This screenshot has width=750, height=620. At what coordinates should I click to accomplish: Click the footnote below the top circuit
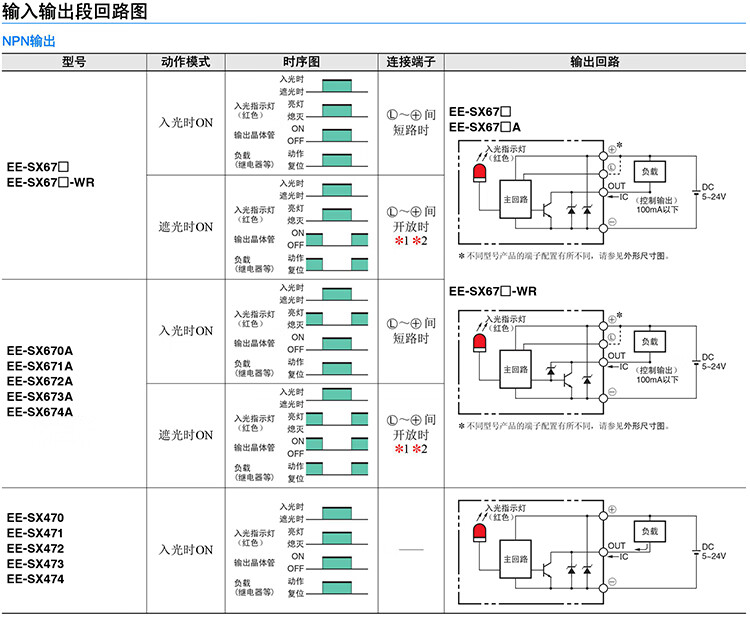(x=563, y=256)
